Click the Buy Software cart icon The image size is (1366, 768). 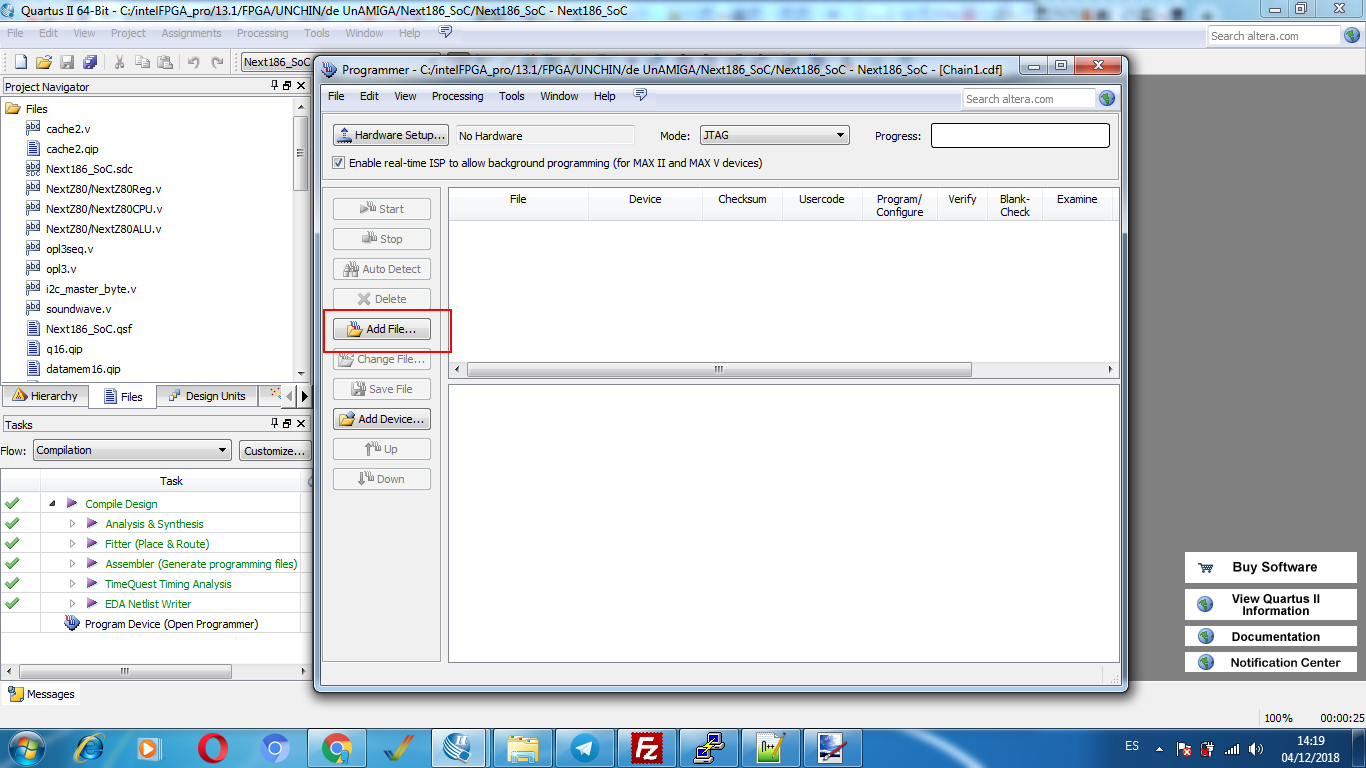click(x=1205, y=567)
